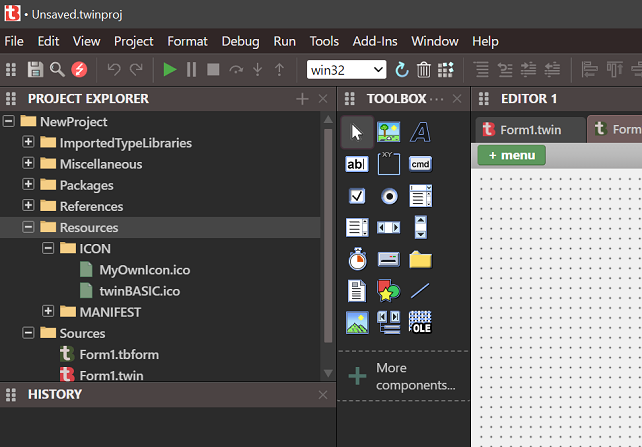Image resolution: width=642 pixels, height=447 pixels.
Task: Select the CheckBox control tool in the Toolbox
Action: click(x=357, y=195)
